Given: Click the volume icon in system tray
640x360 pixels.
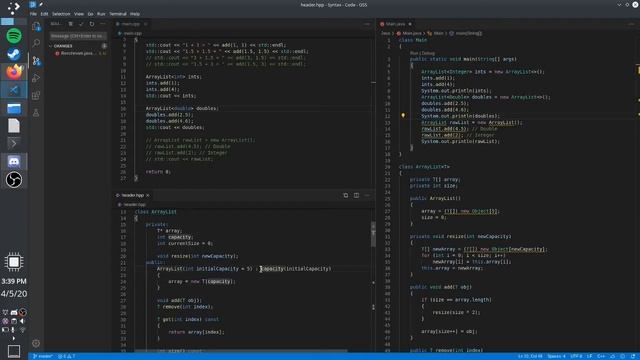Looking at the screenshot, I should coord(22,321).
